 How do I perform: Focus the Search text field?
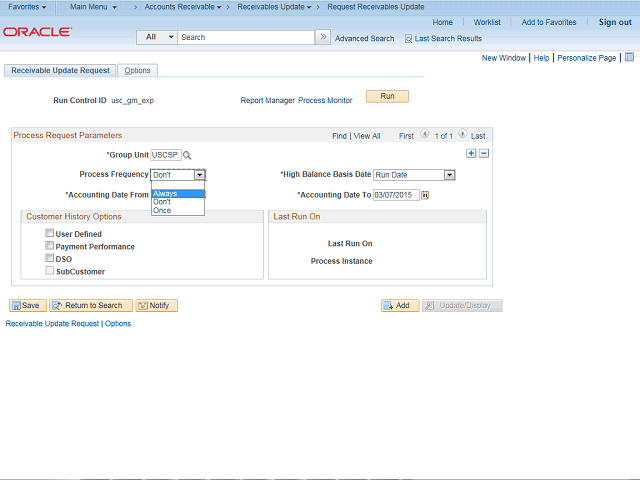[x=246, y=37]
